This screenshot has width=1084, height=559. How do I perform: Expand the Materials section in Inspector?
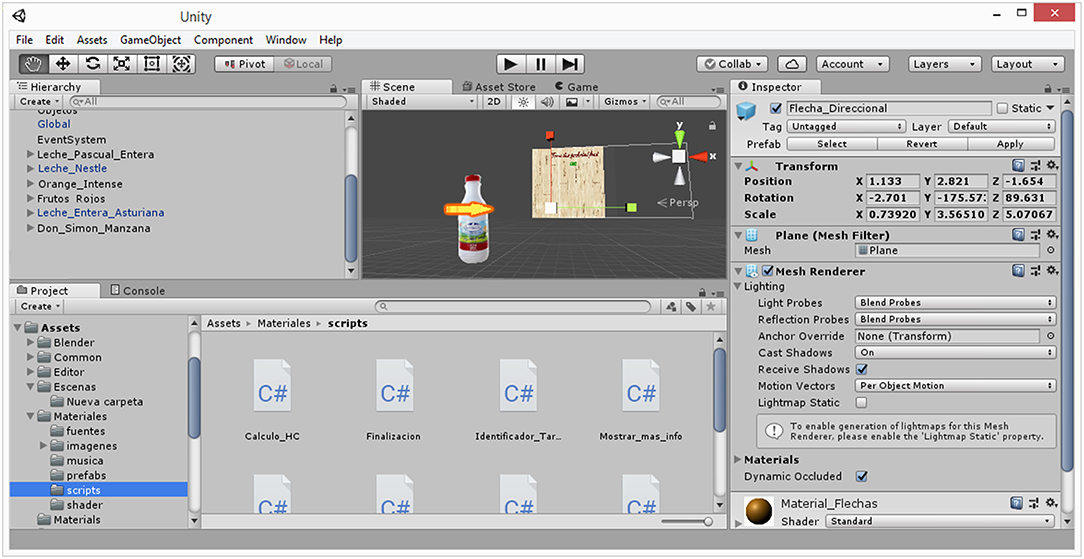pos(739,460)
